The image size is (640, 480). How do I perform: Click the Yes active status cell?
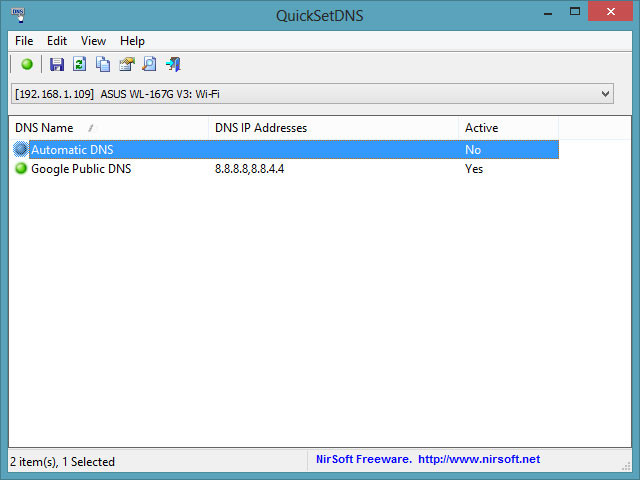point(474,169)
